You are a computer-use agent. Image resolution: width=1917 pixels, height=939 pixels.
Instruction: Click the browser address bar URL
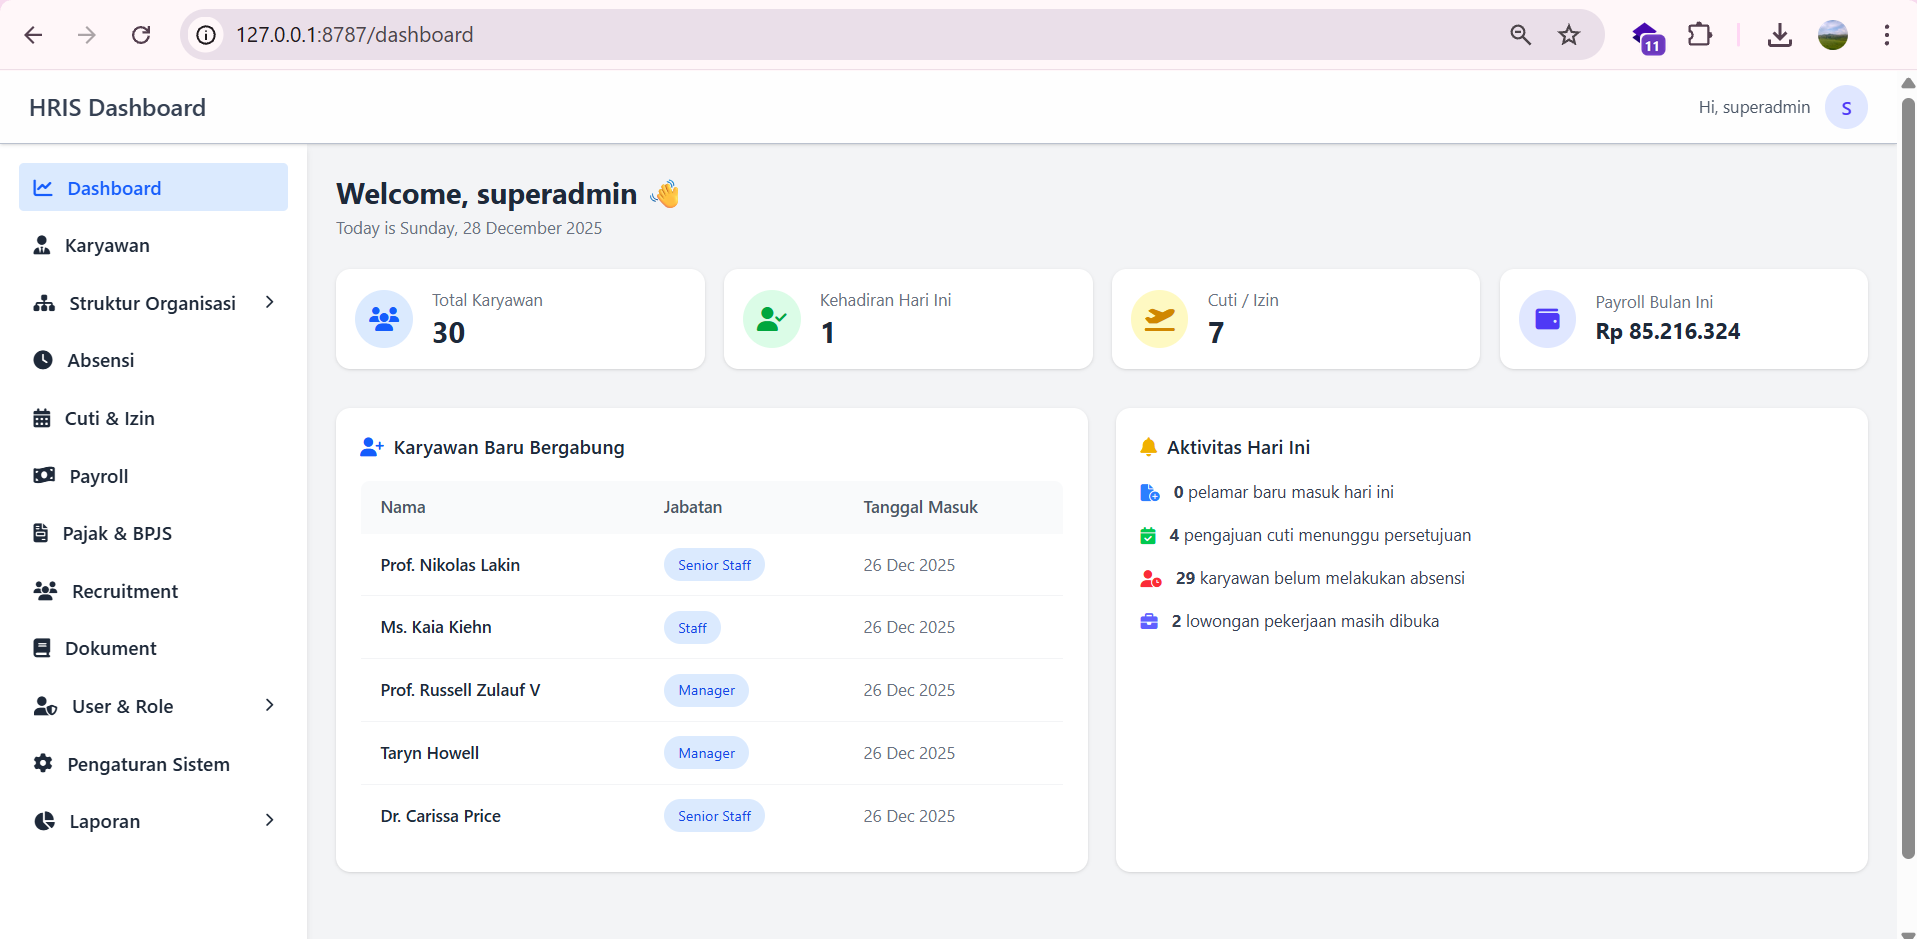pyautogui.click(x=354, y=35)
